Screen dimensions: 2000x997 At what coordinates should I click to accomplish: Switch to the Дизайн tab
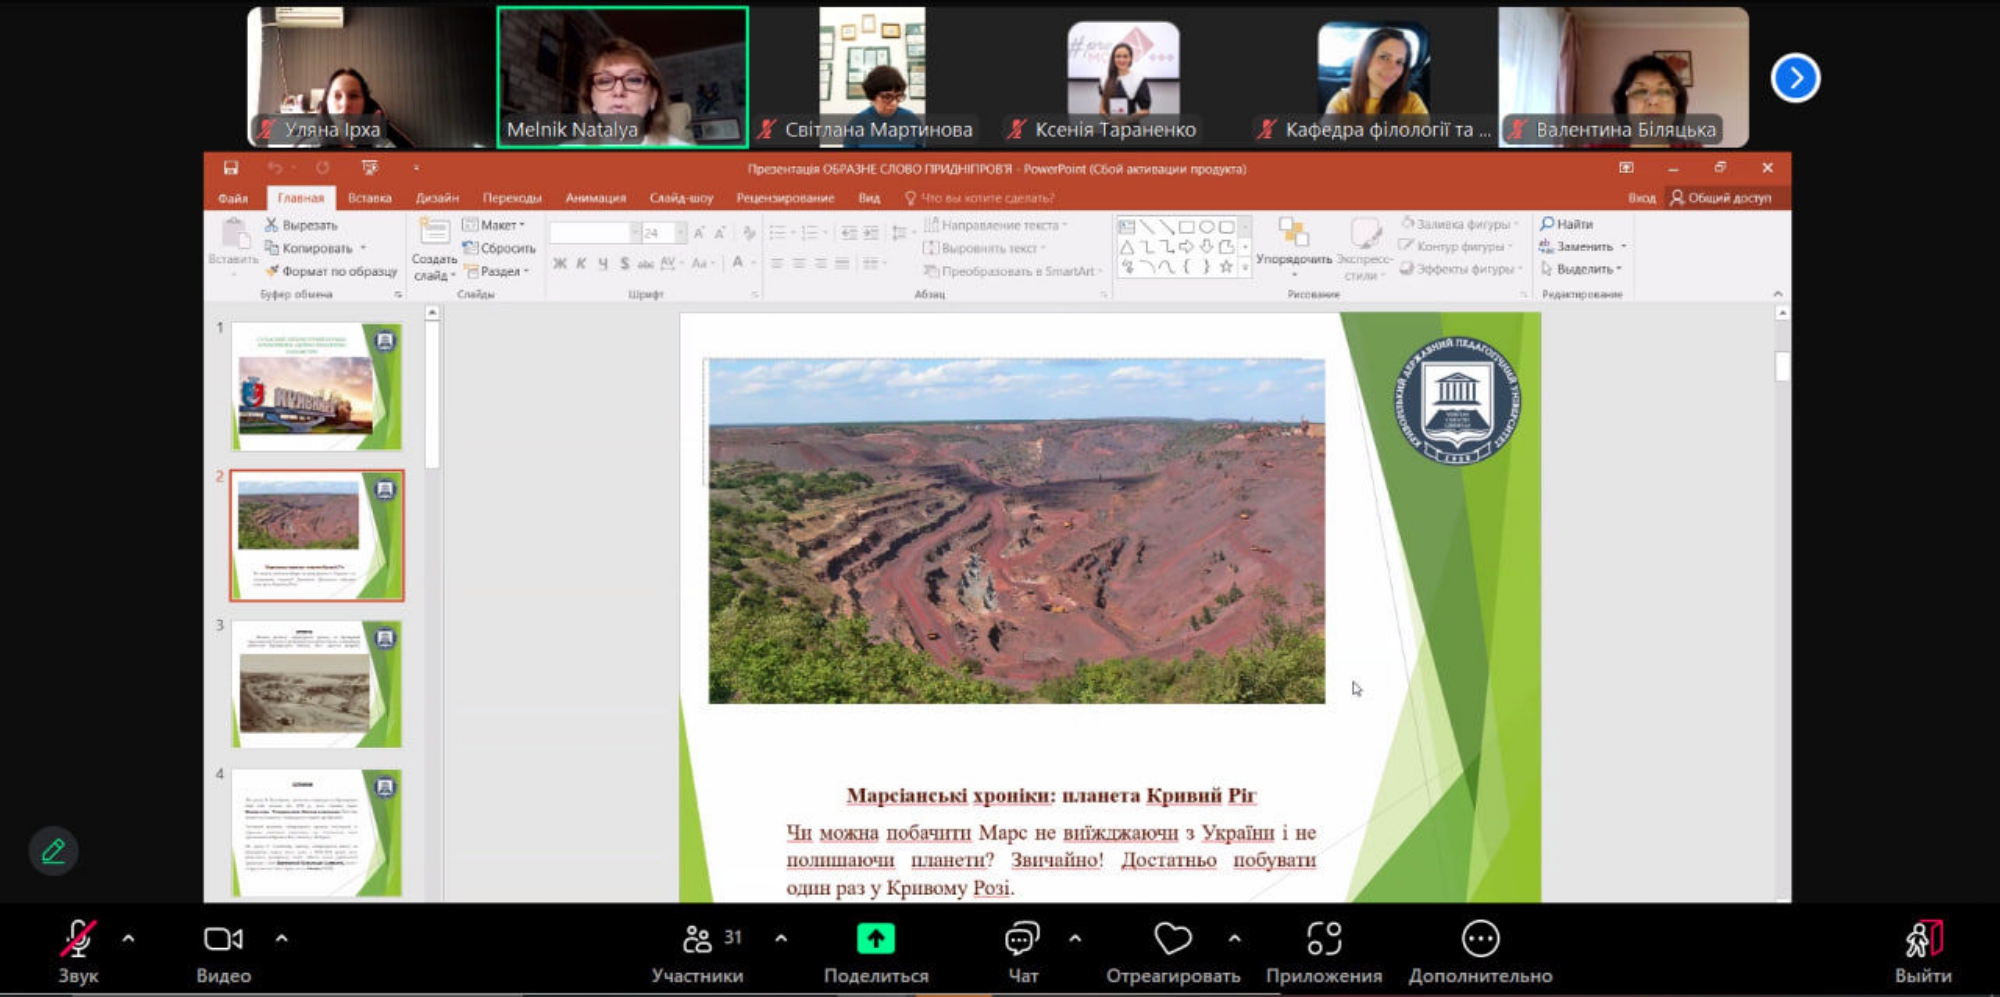(437, 198)
